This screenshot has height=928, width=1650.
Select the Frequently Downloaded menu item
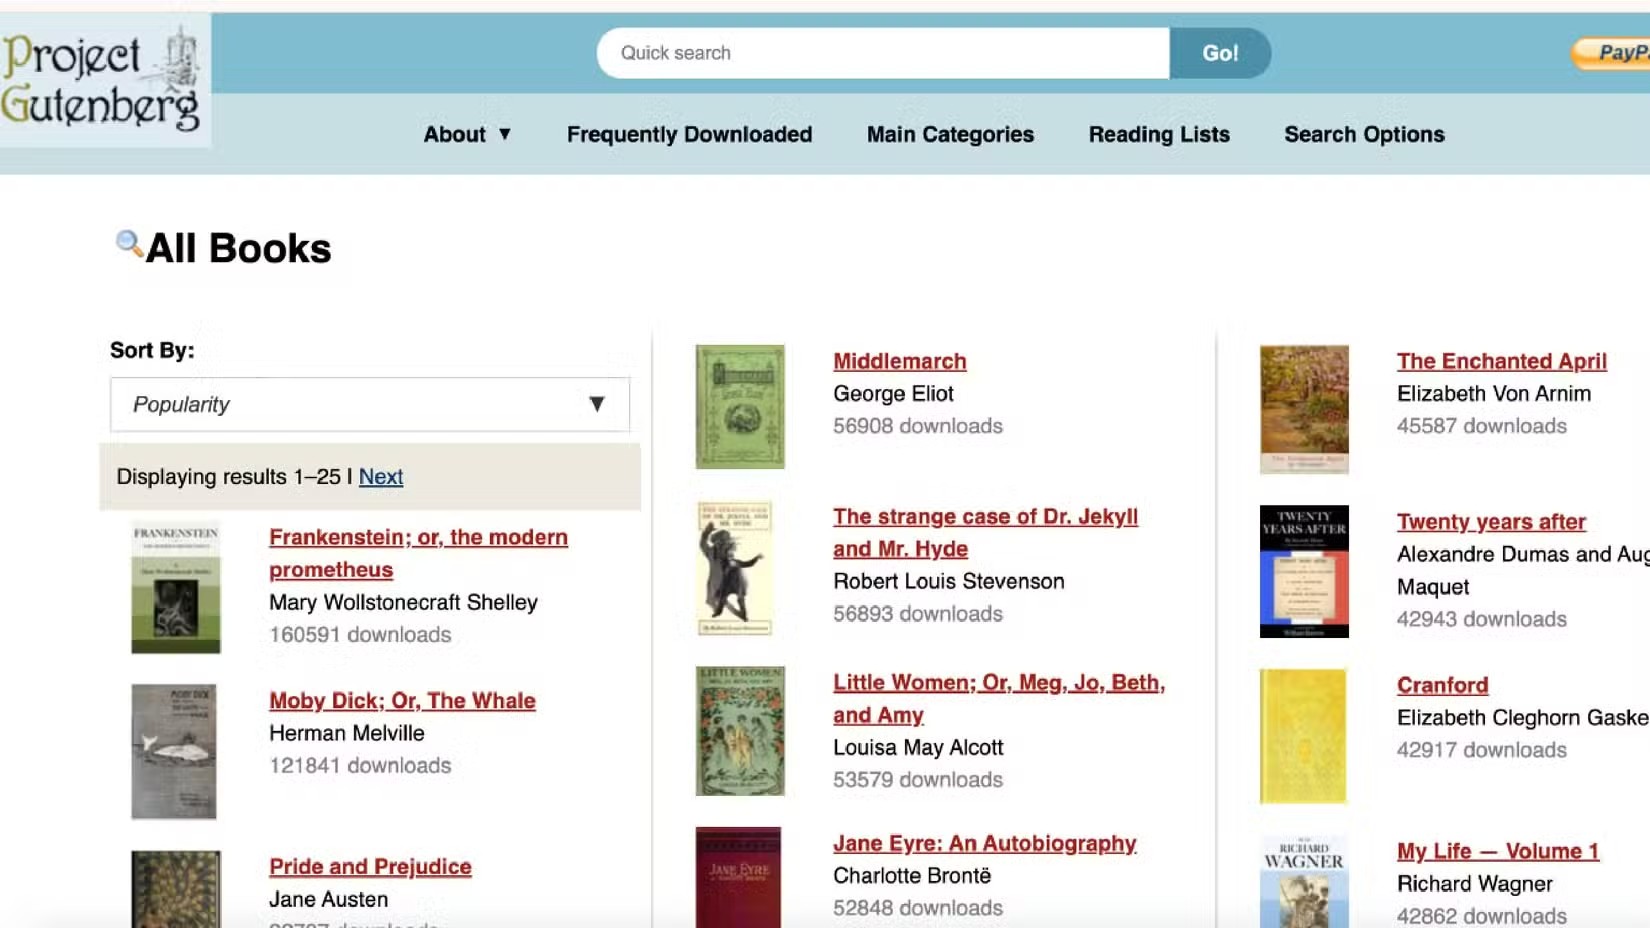pyautogui.click(x=689, y=134)
